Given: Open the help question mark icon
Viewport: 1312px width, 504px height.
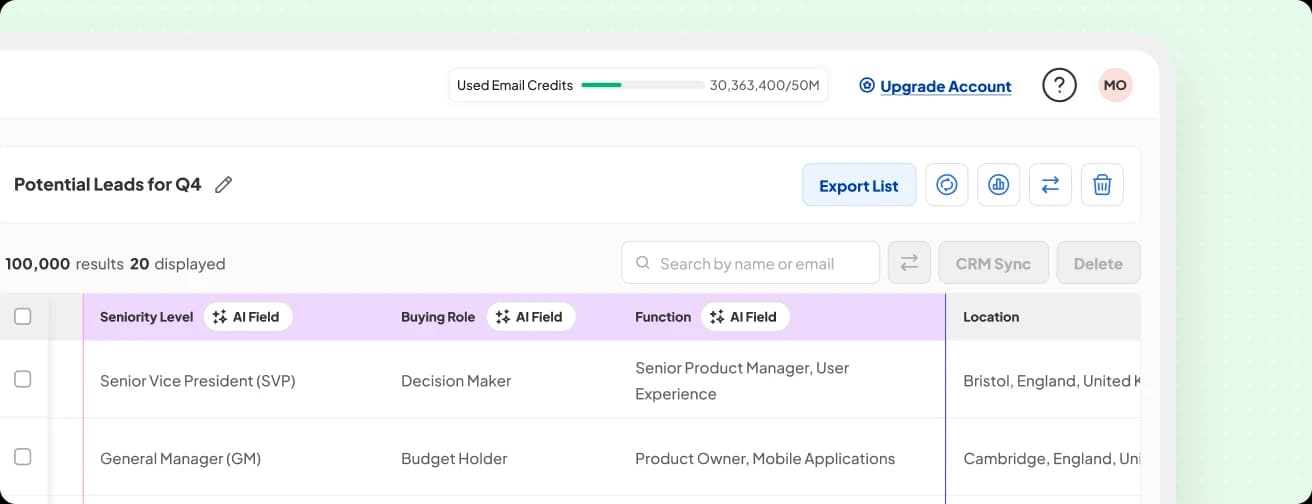Looking at the screenshot, I should point(1059,85).
